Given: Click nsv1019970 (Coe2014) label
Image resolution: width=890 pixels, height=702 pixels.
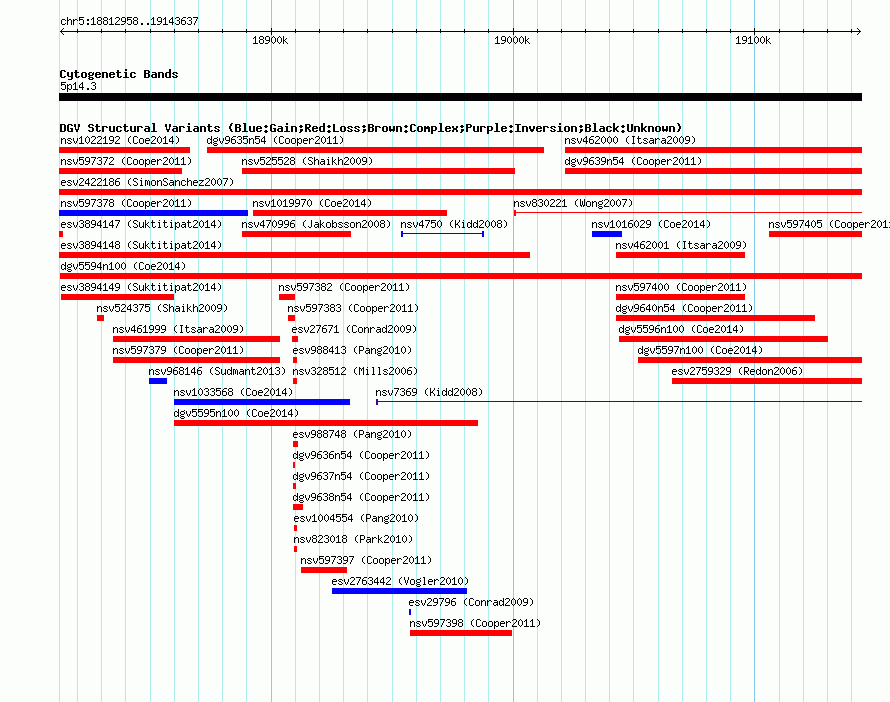Looking at the screenshot, I should pos(312,203).
